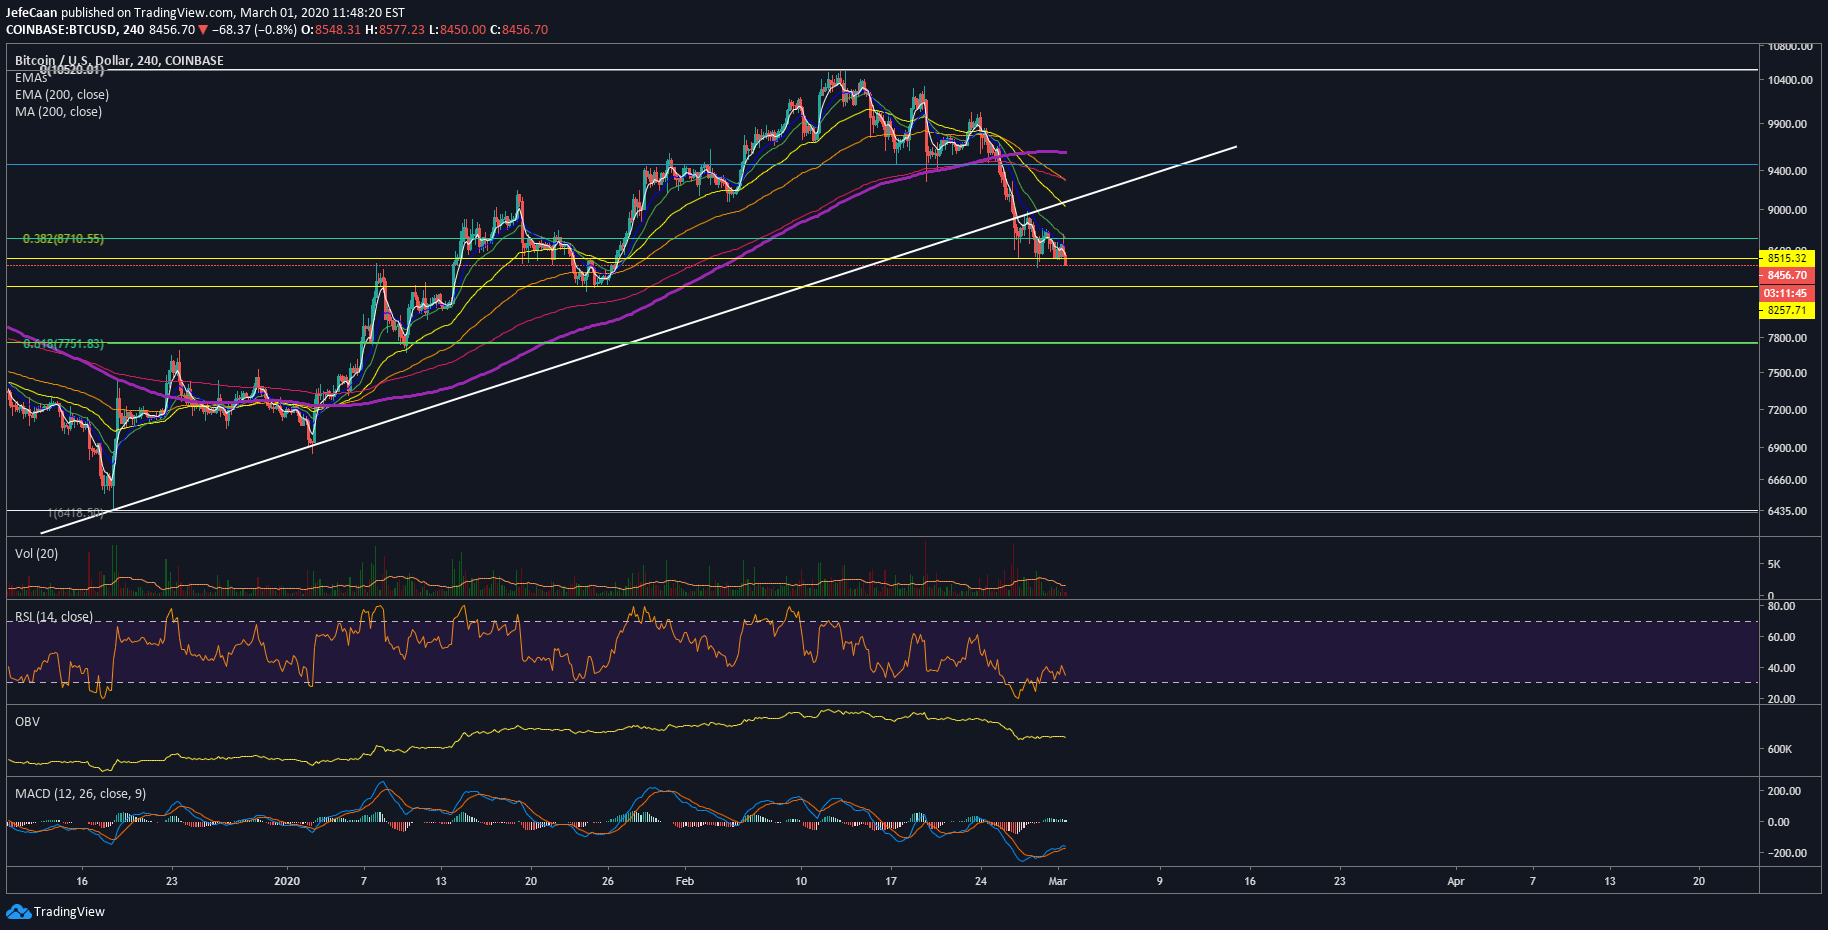Click the 1(6418.50) Fibonacci level label
Screen dimensions: 1828x930
[75, 513]
